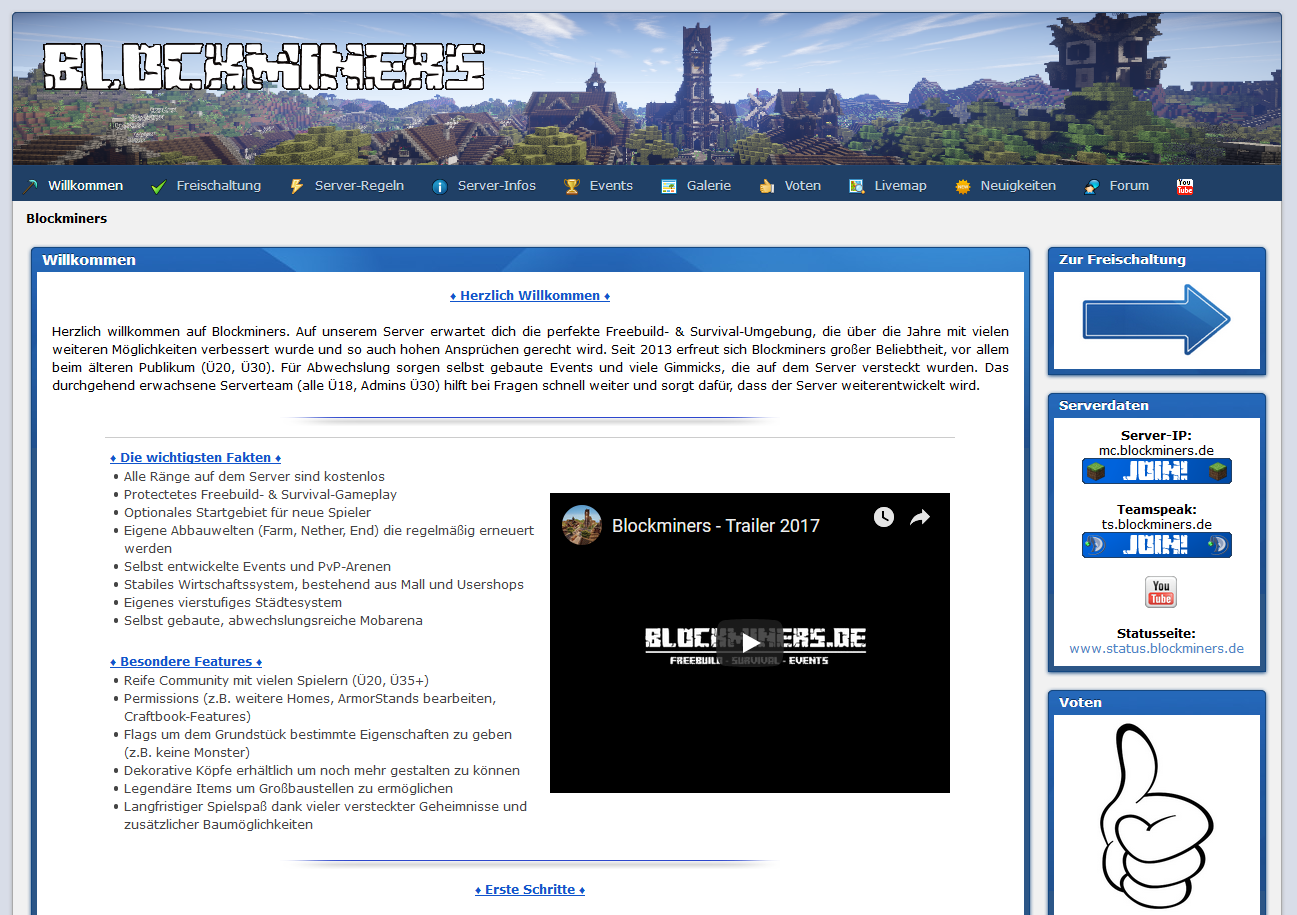
Task: Click the blue info icon beside Server-Infos
Action: pyautogui.click(x=440, y=186)
